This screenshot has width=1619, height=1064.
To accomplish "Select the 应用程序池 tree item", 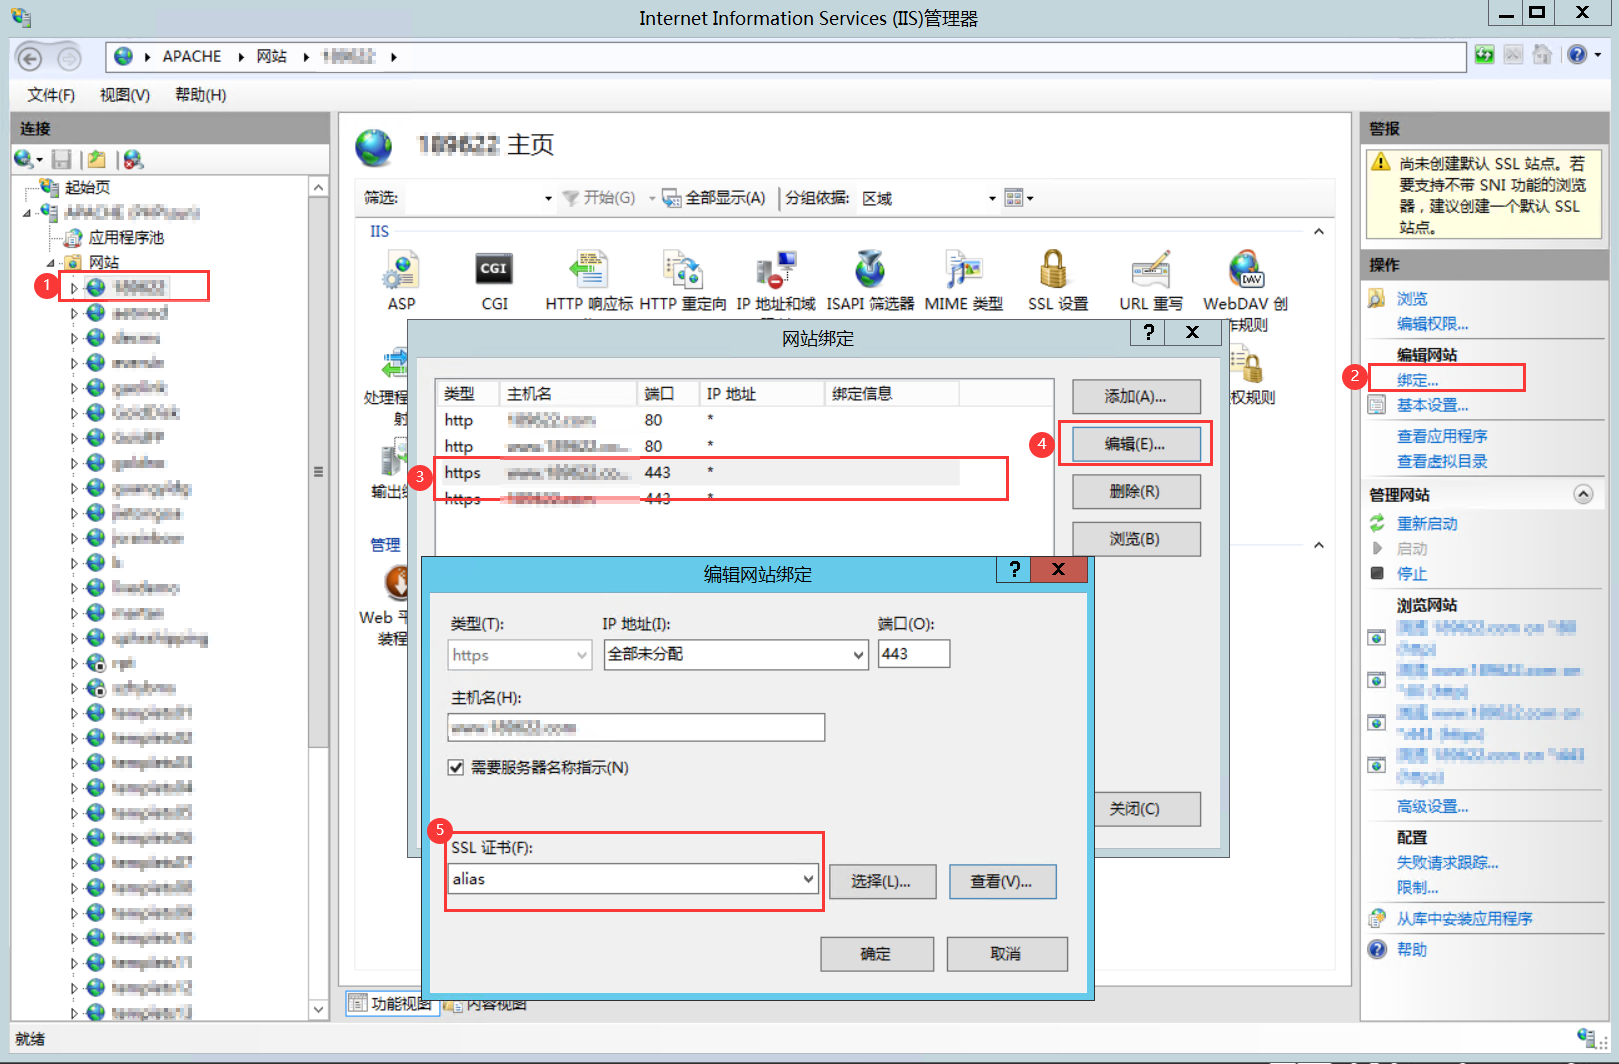I will pos(126,237).
